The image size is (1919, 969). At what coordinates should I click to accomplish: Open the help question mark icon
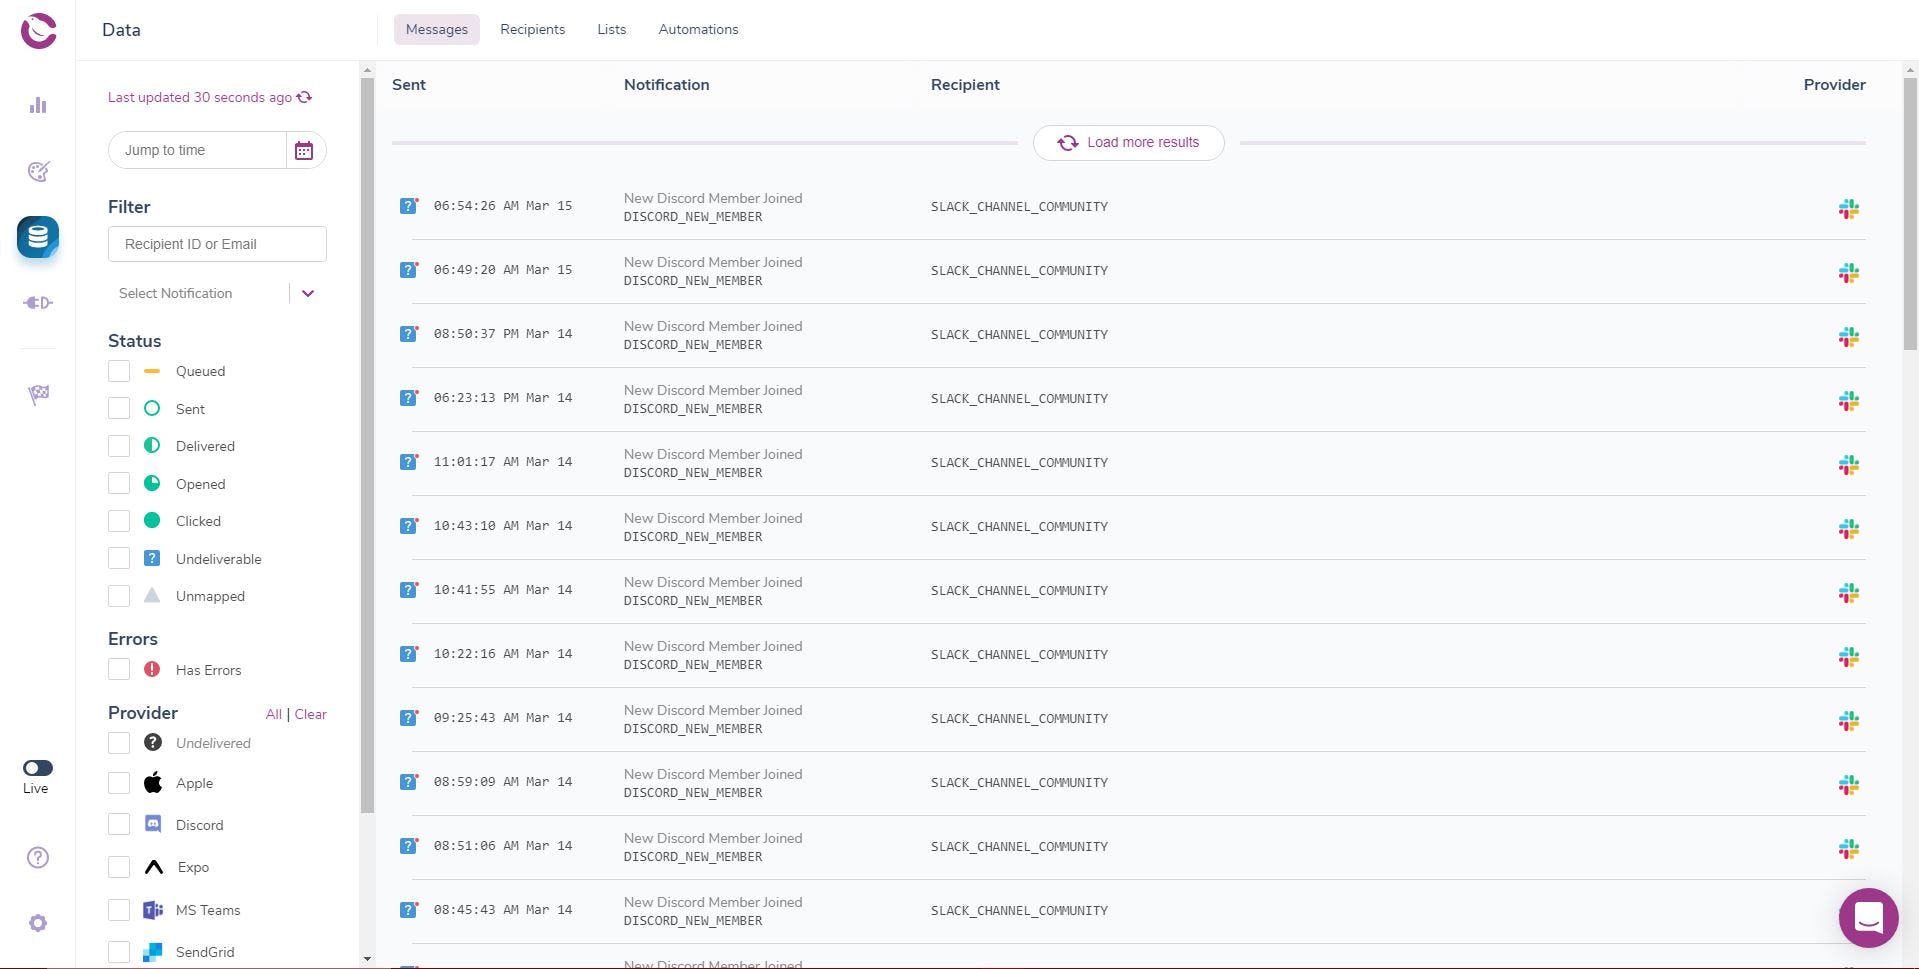(x=37, y=857)
